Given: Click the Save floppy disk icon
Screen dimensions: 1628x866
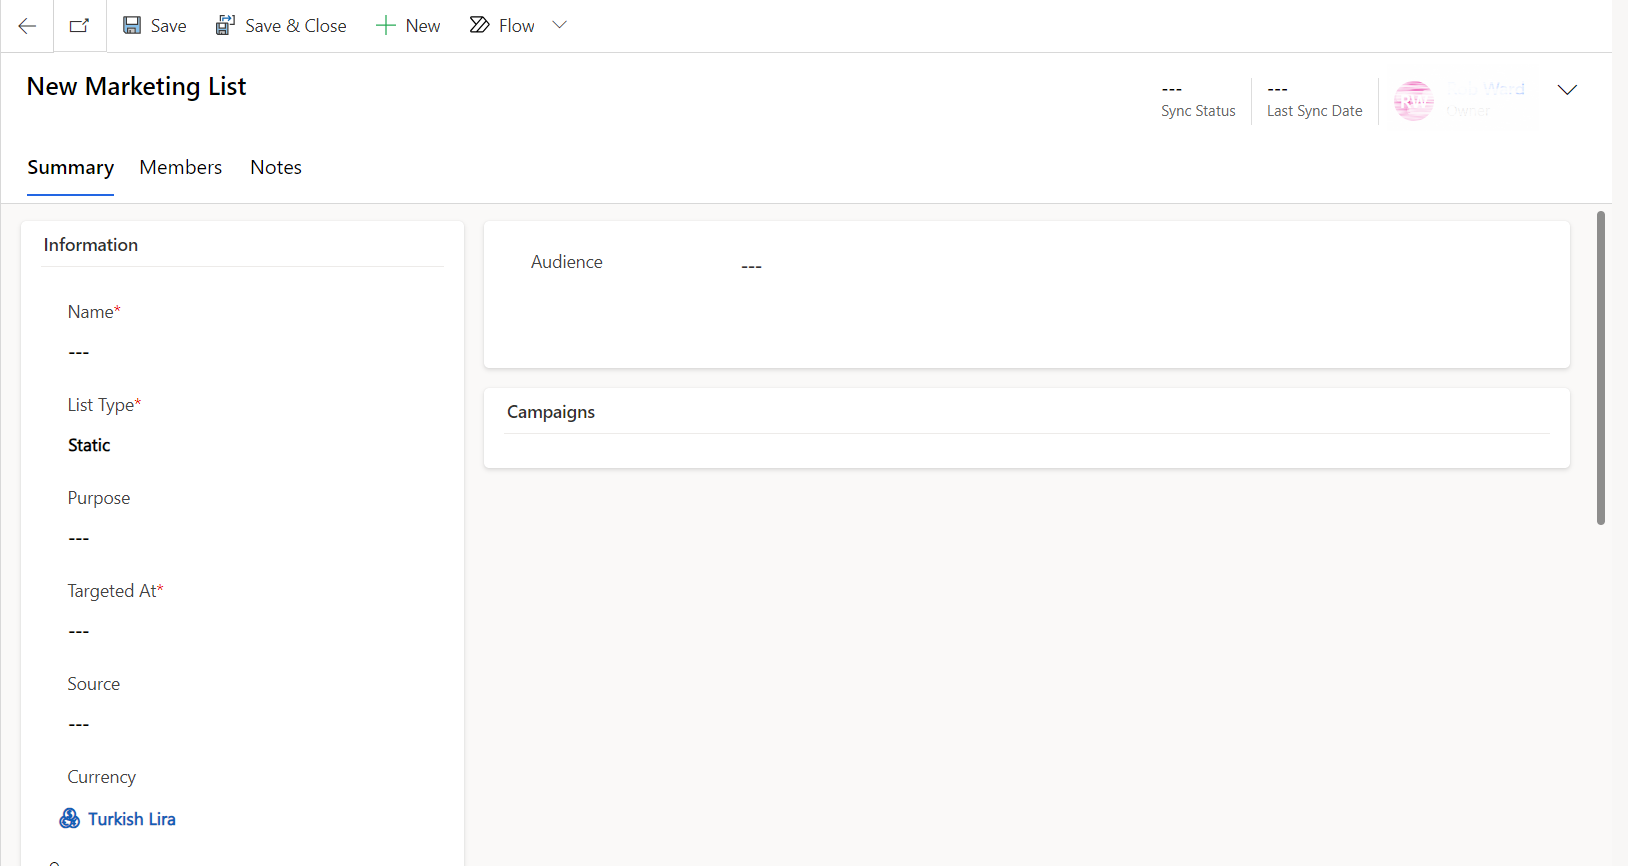Looking at the screenshot, I should tap(132, 26).
